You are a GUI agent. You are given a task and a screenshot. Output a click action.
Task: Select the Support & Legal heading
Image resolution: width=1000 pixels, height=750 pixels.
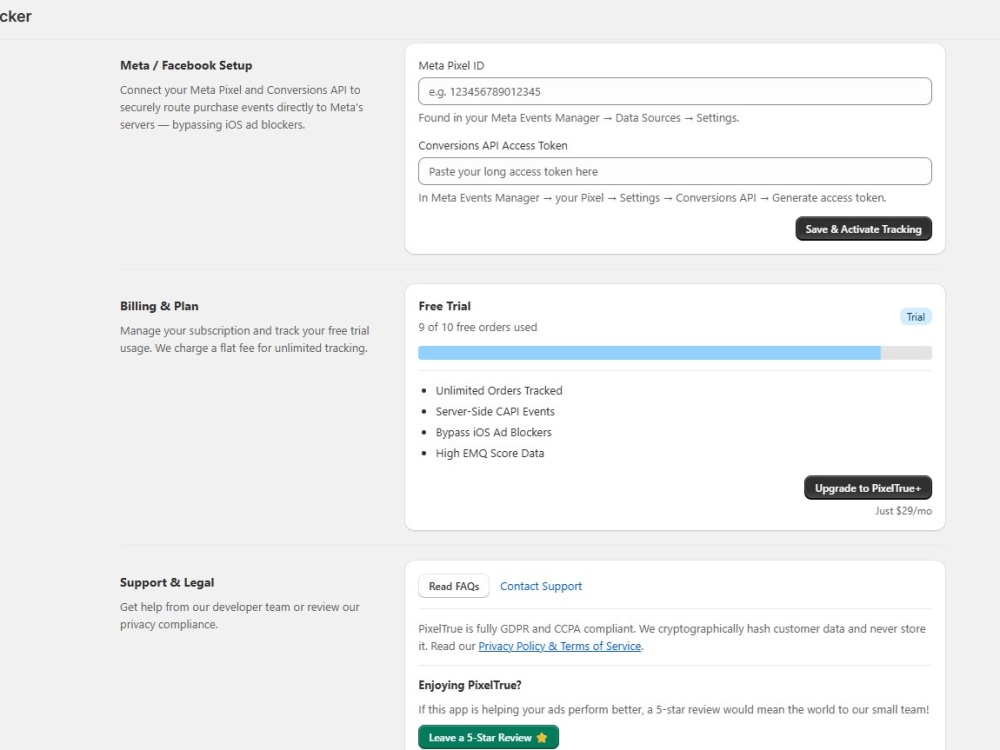pyautogui.click(x=167, y=582)
